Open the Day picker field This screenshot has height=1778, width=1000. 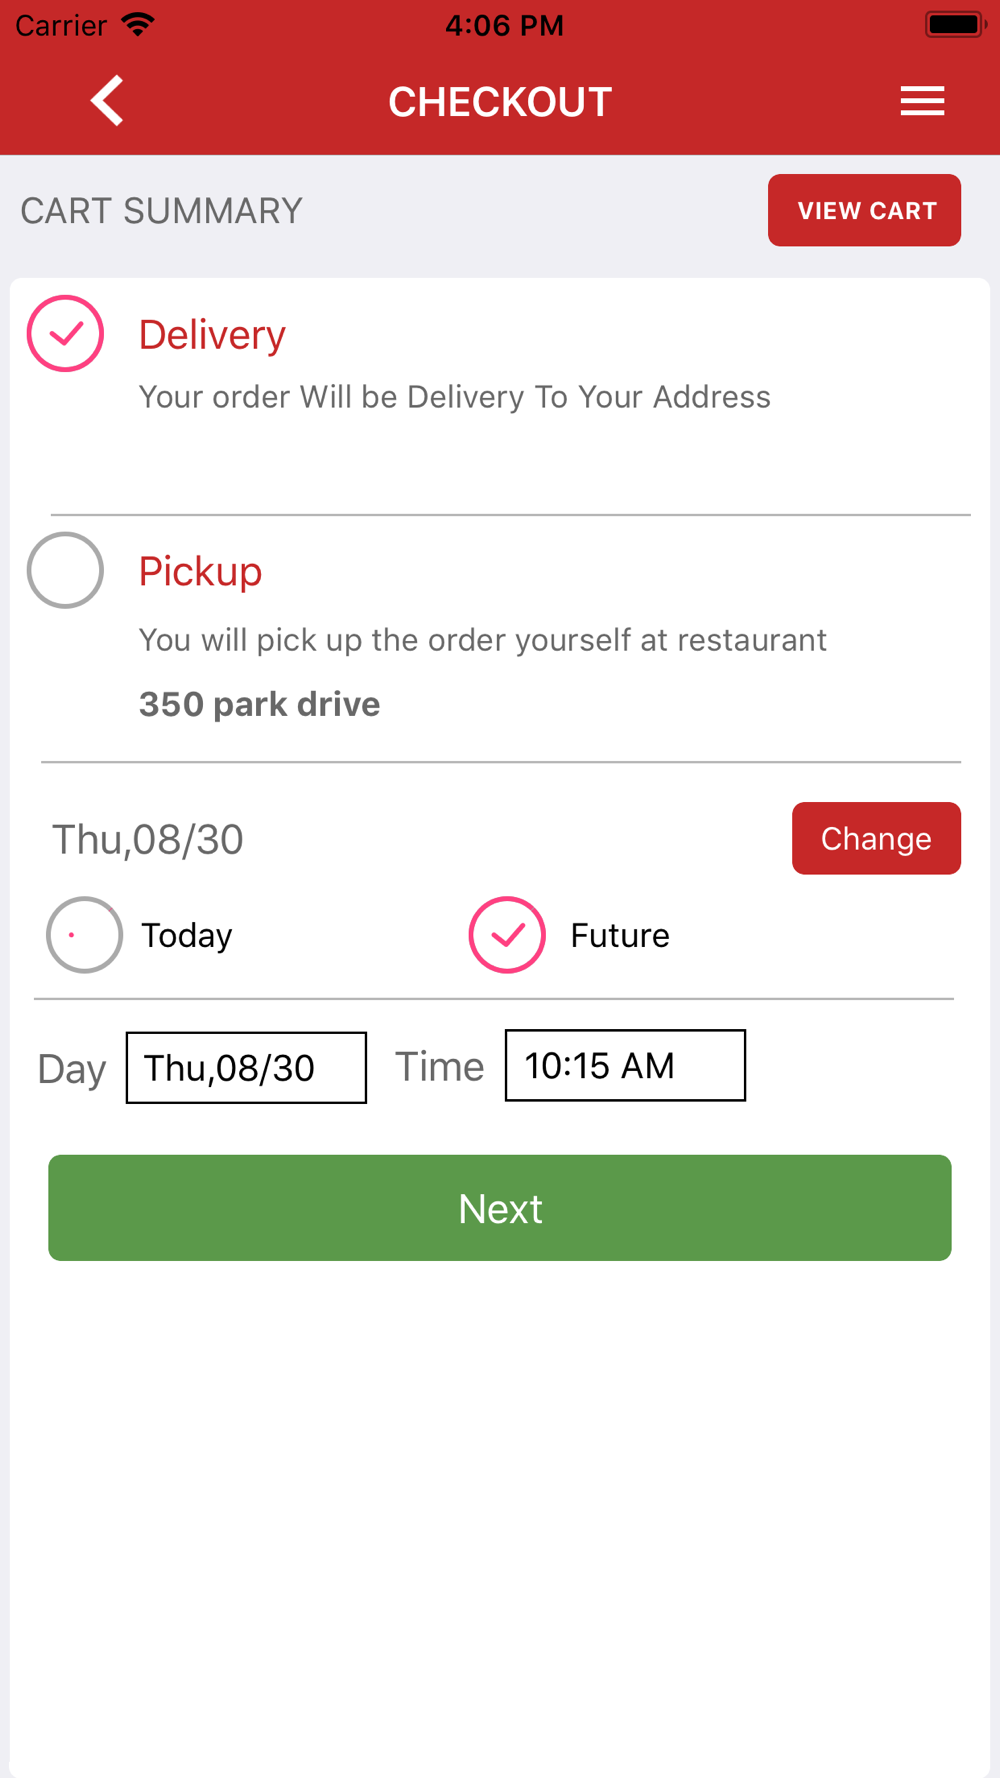click(246, 1068)
